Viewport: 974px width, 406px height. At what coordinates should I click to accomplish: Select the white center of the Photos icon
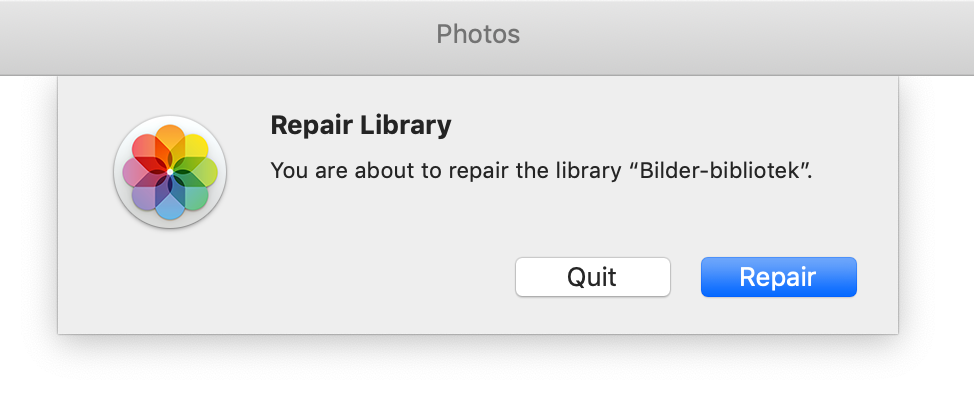click(170, 172)
